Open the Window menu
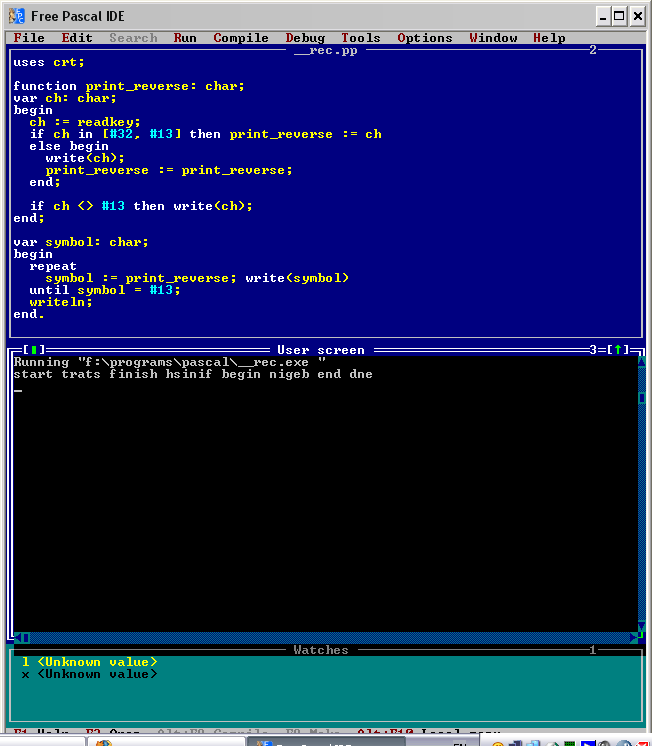Image resolution: width=652 pixels, height=746 pixels. (493, 38)
